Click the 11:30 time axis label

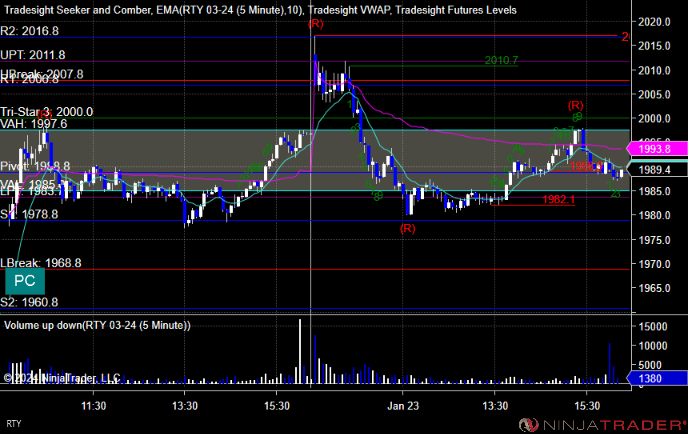click(x=93, y=406)
